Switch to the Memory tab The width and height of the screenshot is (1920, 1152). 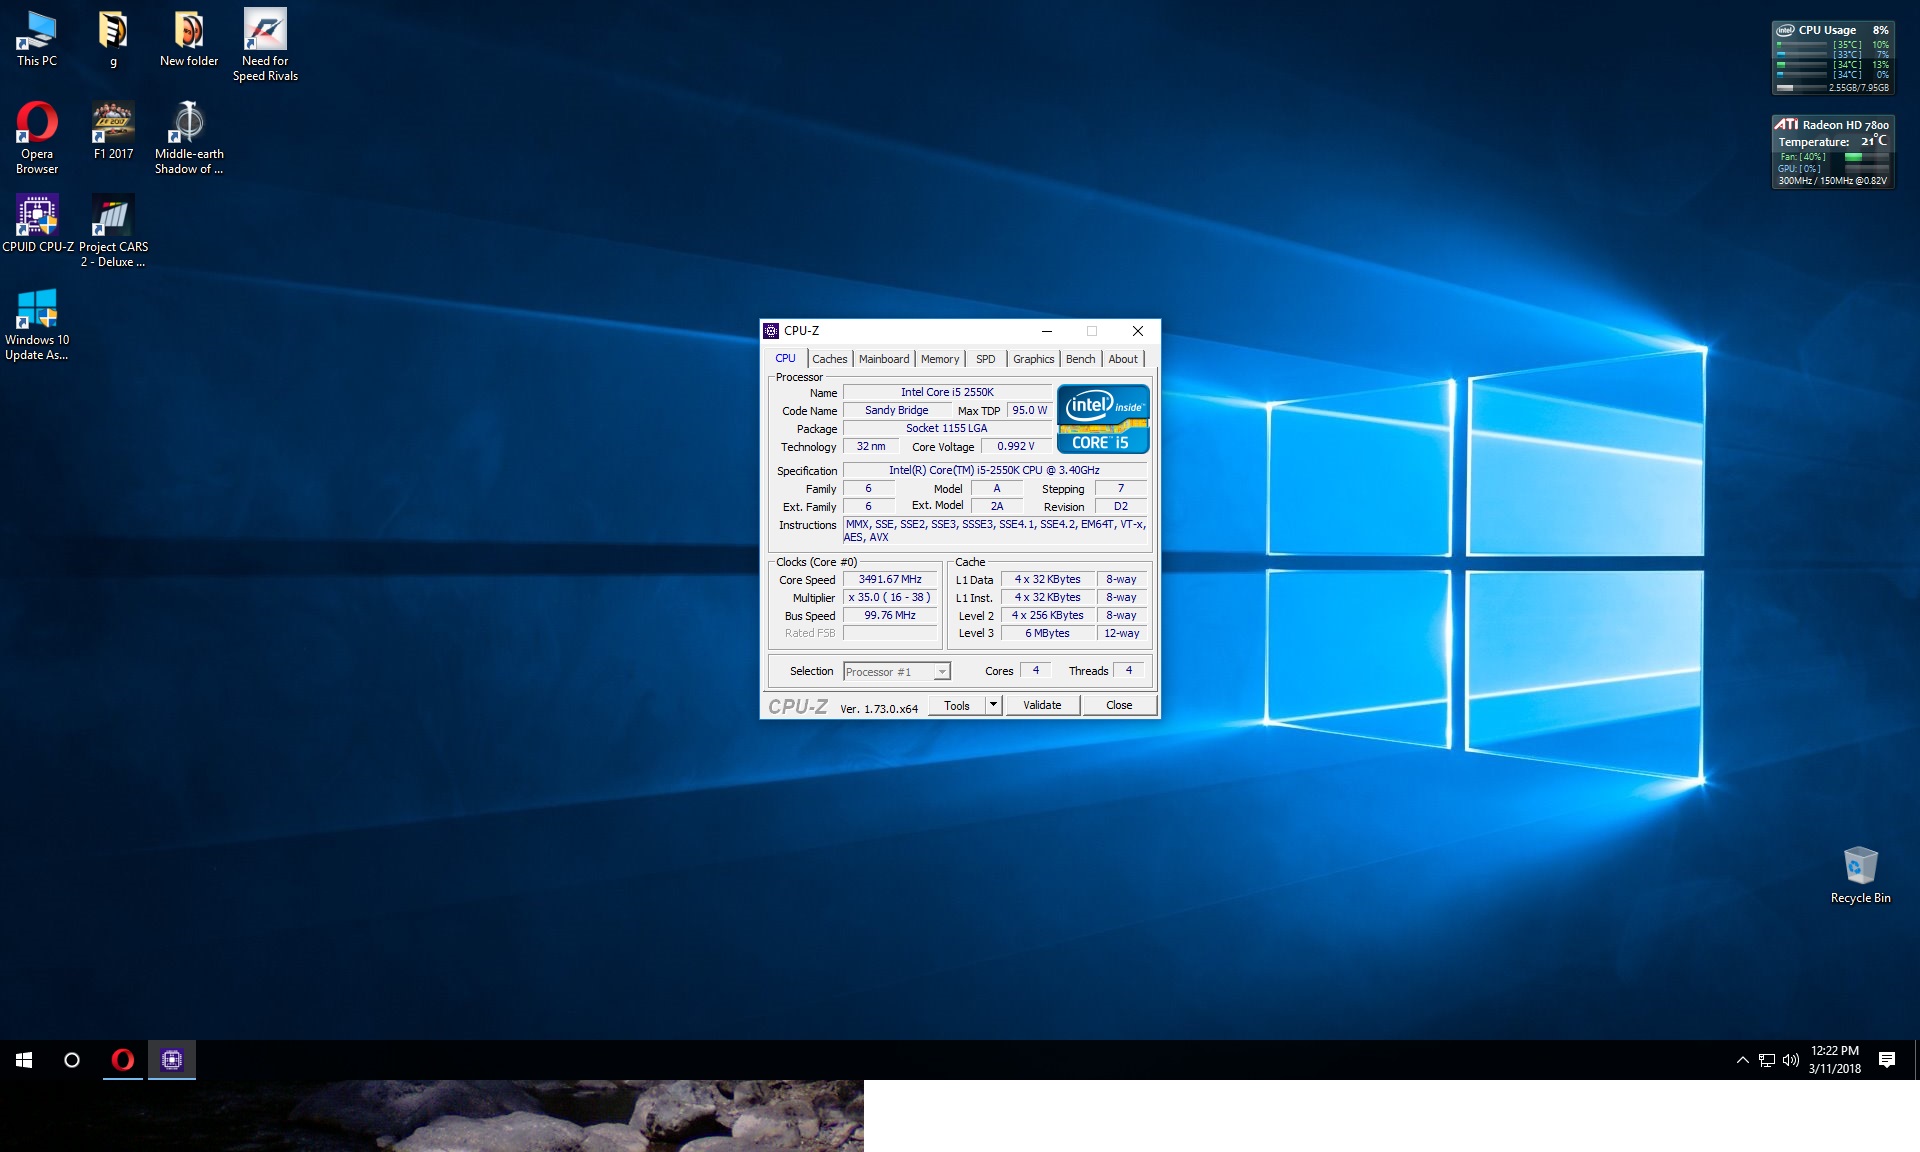(x=939, y=359)
